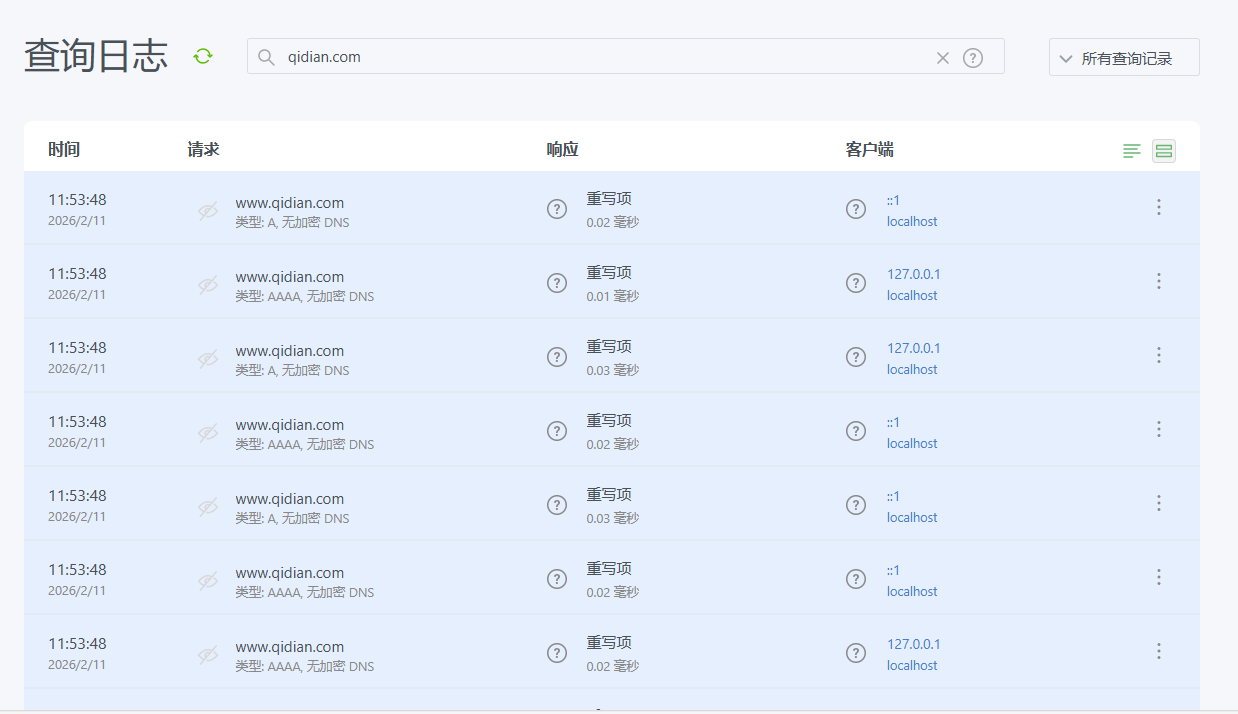Open three-dot menu for the 0.01 毫秒 row
This screenshot has width=1238, height=714.
[1158, 281]
